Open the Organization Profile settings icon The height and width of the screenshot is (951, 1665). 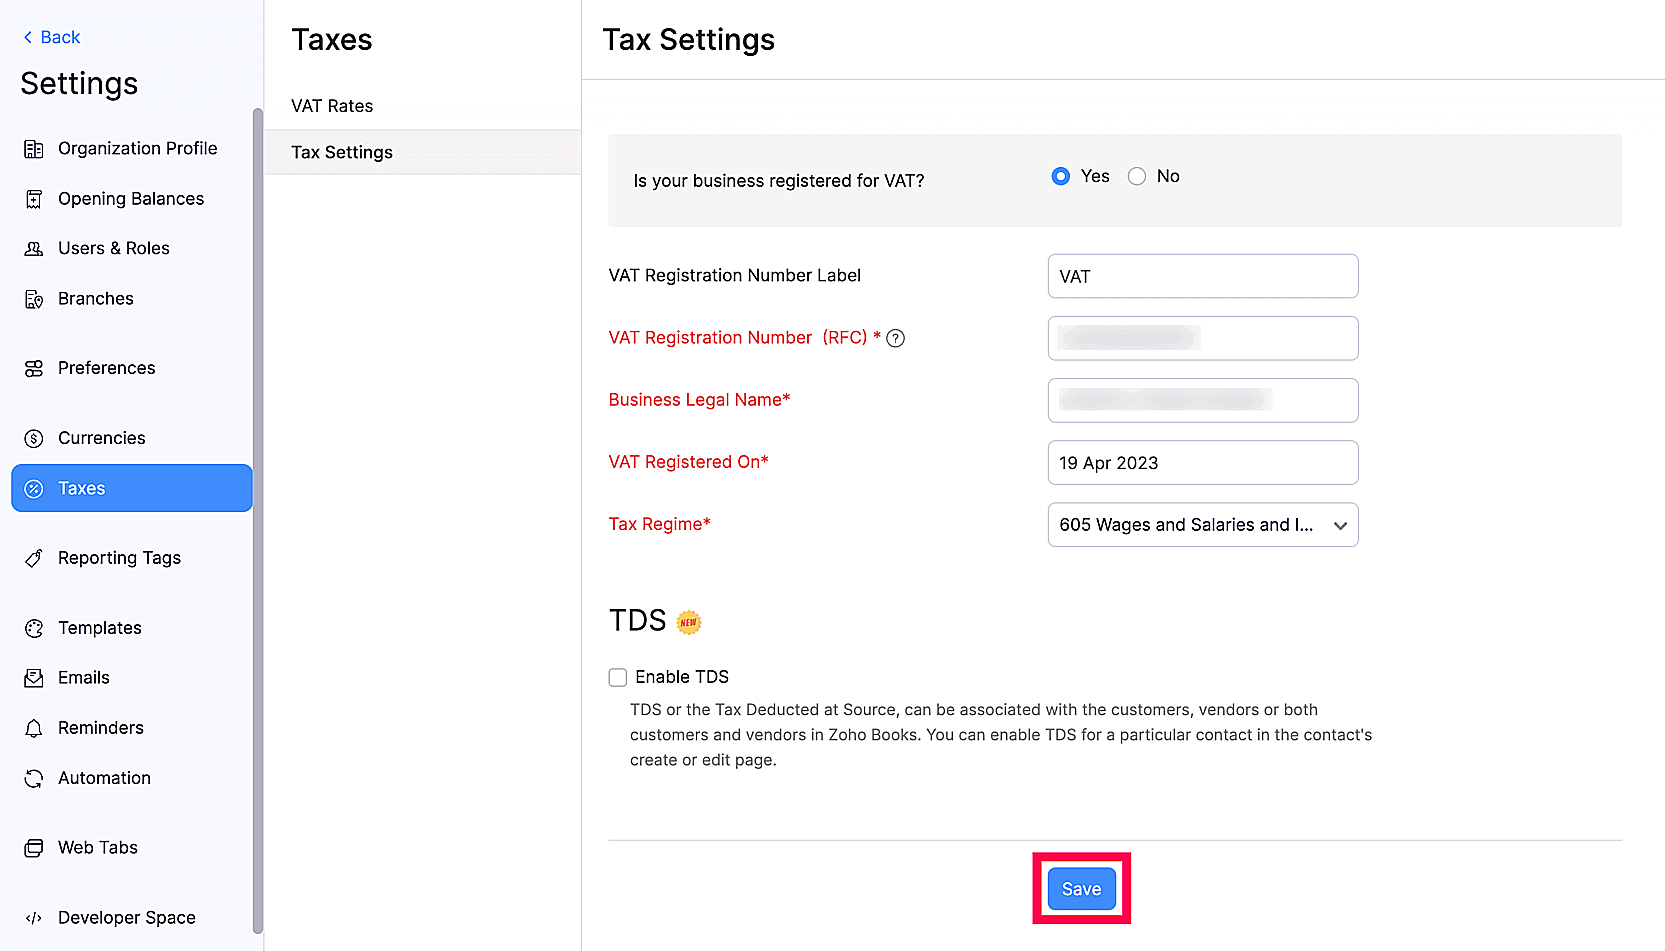[x=33, y=148]
